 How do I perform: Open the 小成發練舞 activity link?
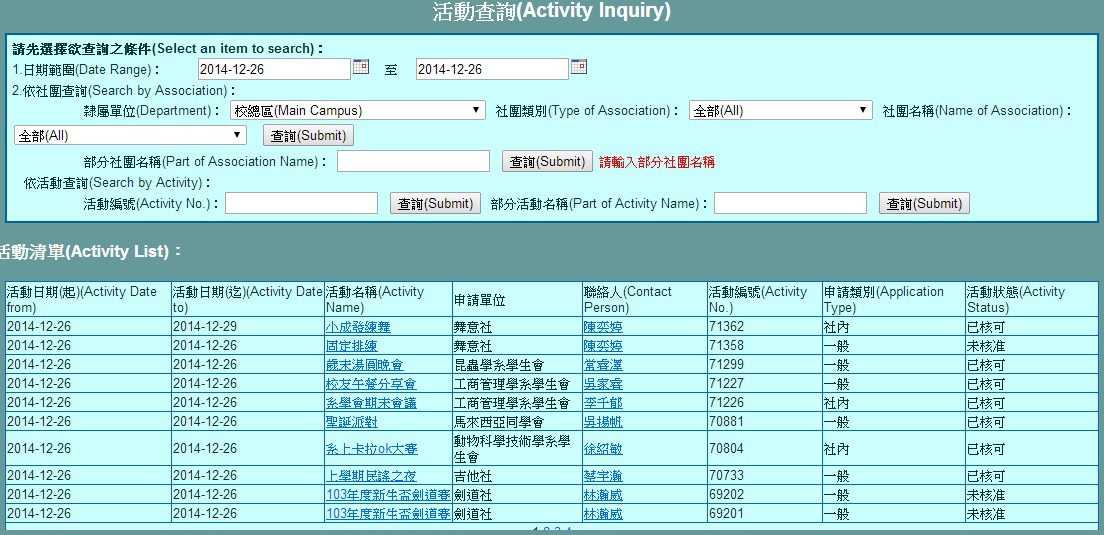point(357,327)
